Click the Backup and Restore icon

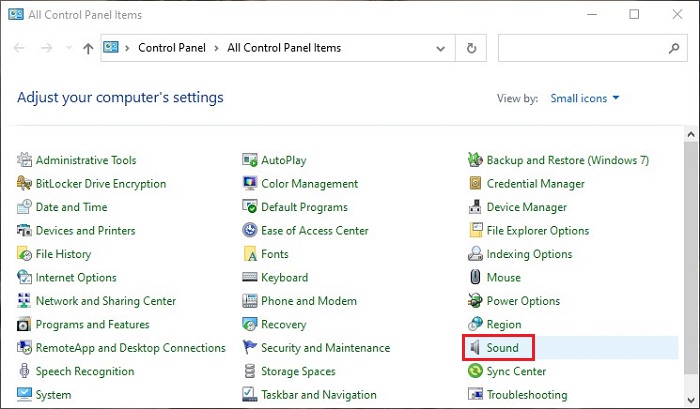(x=475, y=159)
